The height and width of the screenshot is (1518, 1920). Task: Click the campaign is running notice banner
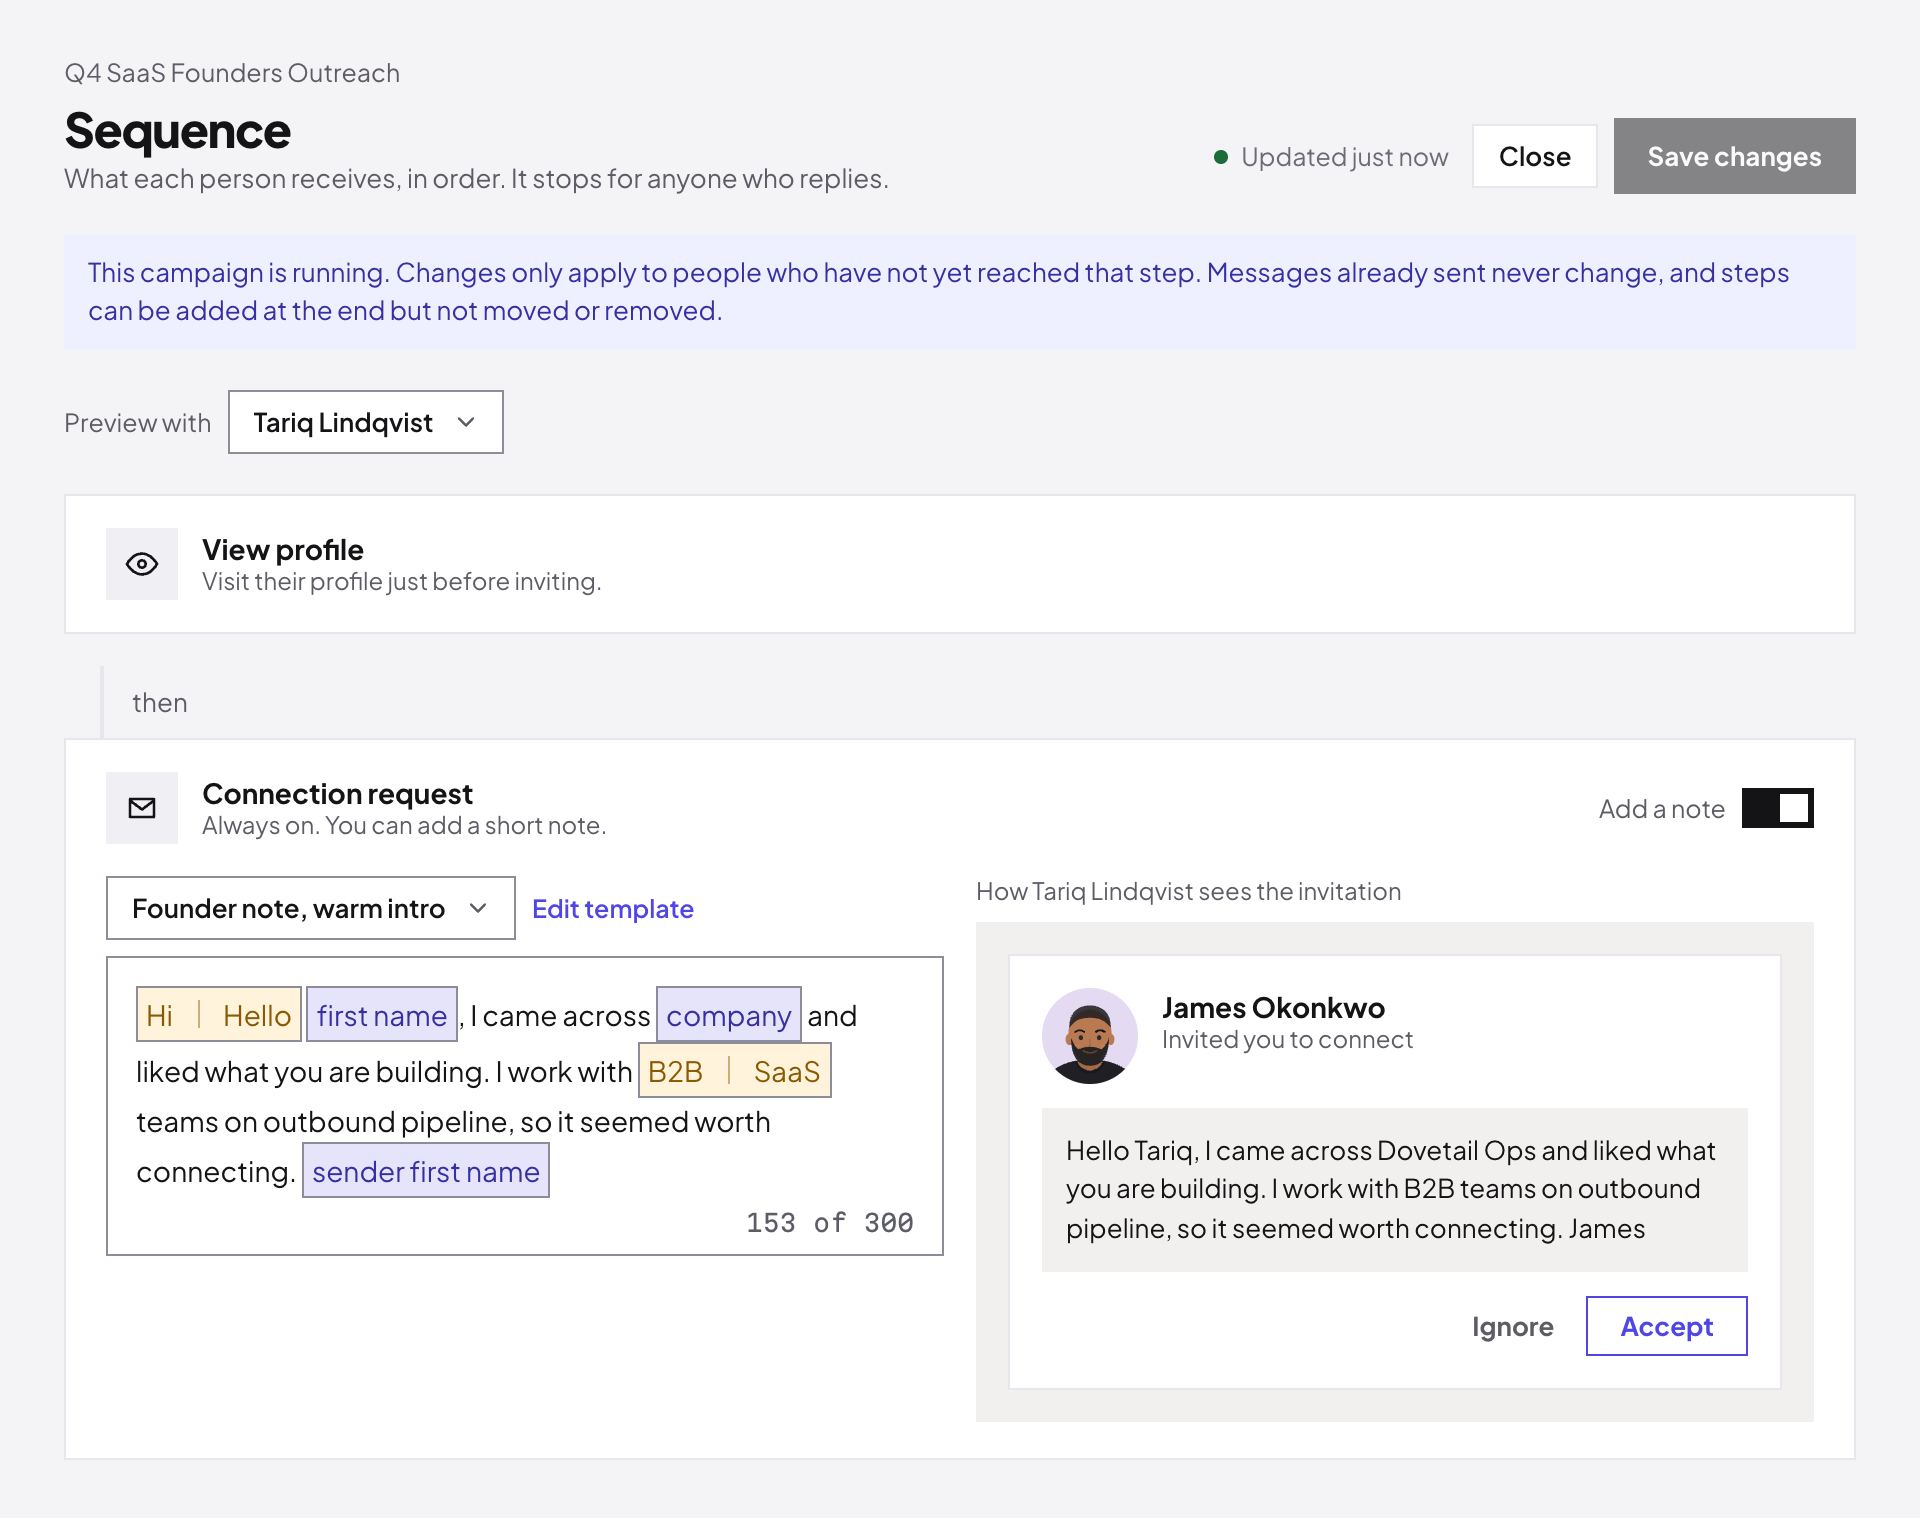pyautogui.click(x=960, y=292)
